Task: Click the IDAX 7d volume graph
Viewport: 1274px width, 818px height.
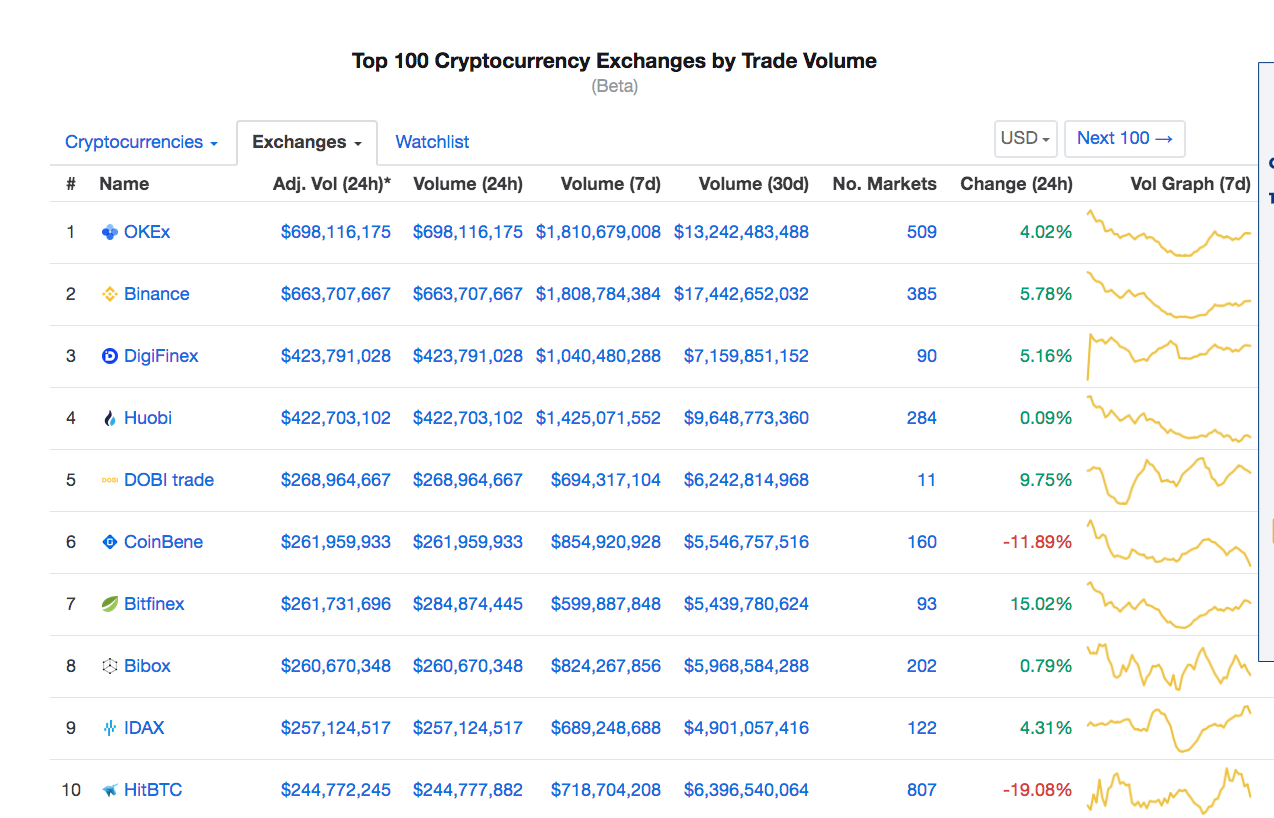Action: pos(1170,729)
